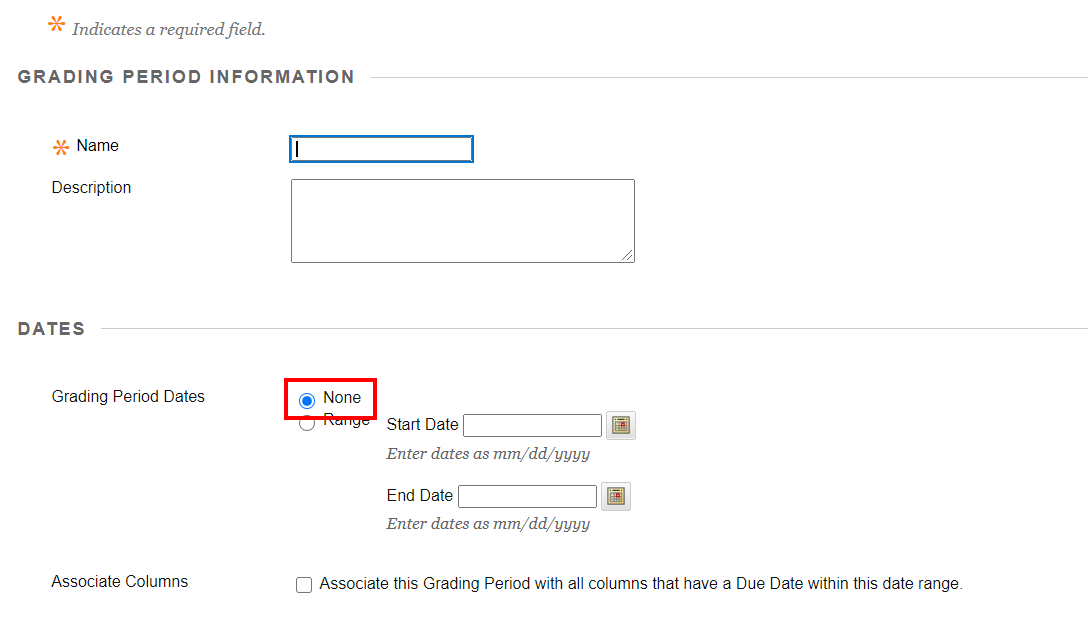Click the End Date label text

419,496
